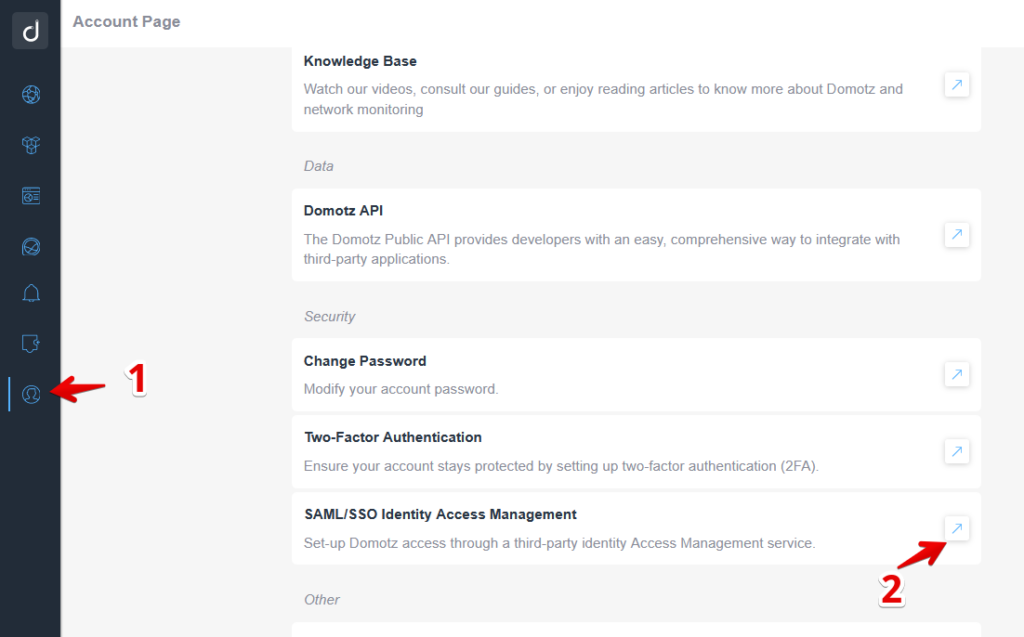The height and width of the screenshot is (637, 1024).
Task: Open the chat feedback icon in sidebar
Action: point(31,343)
